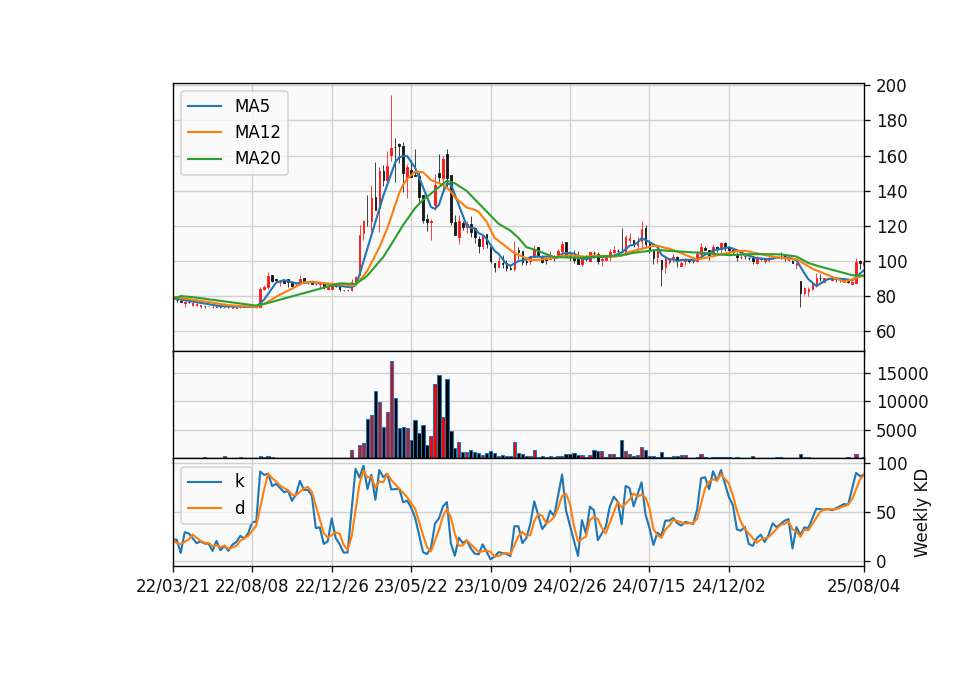Click the MA5 legend label
This screenshot has height=690, width=960.
click(x=252, y=106)
